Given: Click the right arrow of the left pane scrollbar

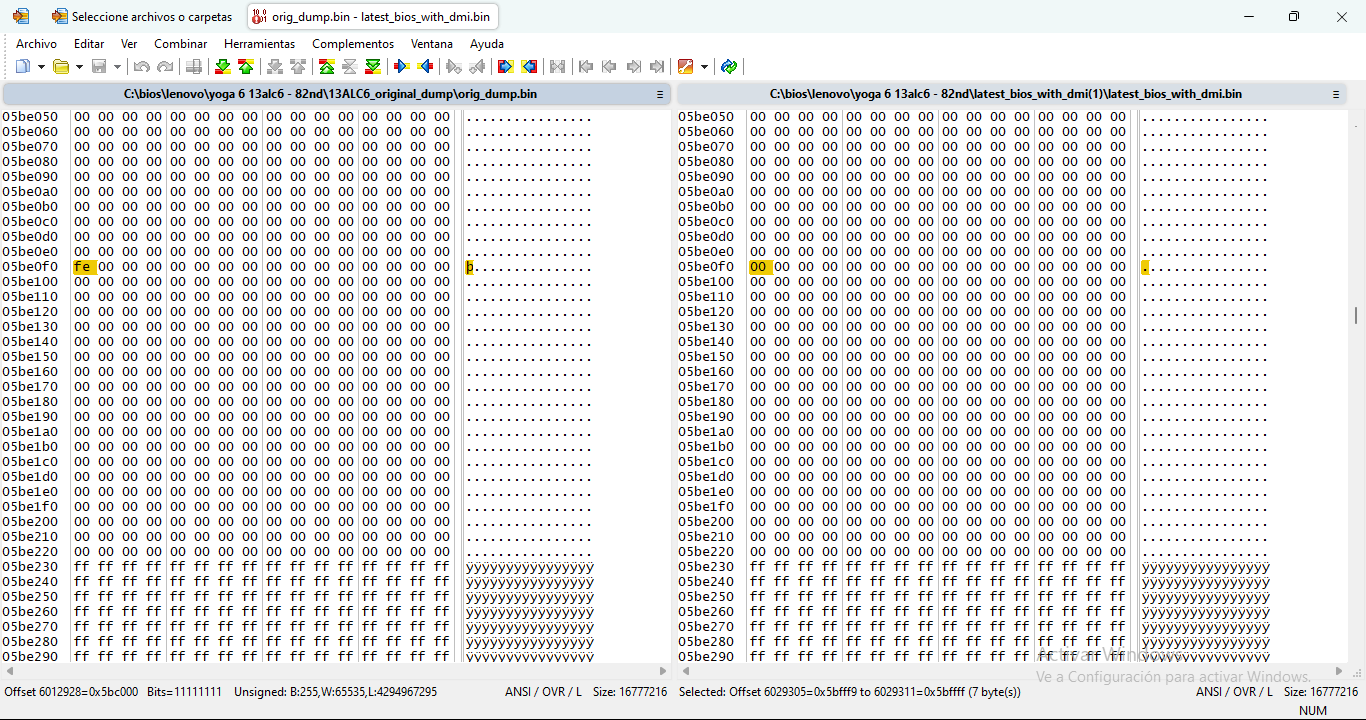Looking at the screenshot, I should click(x=663, y=671).
